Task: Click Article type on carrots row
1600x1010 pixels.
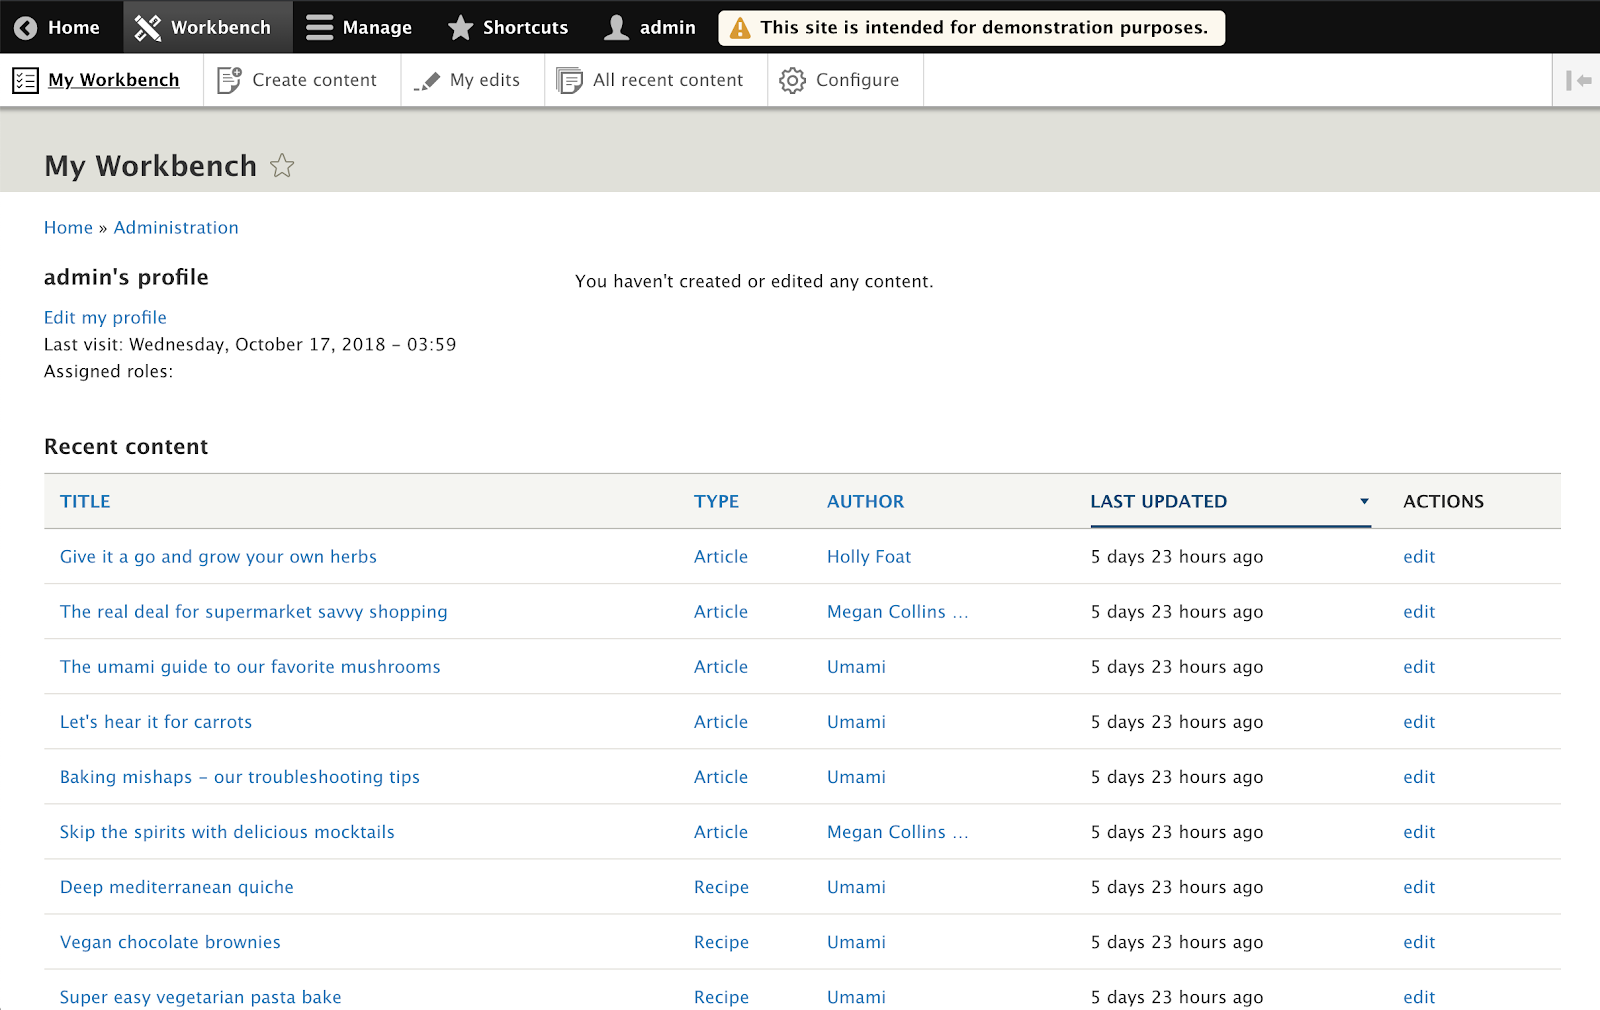Action: [721, 722]
